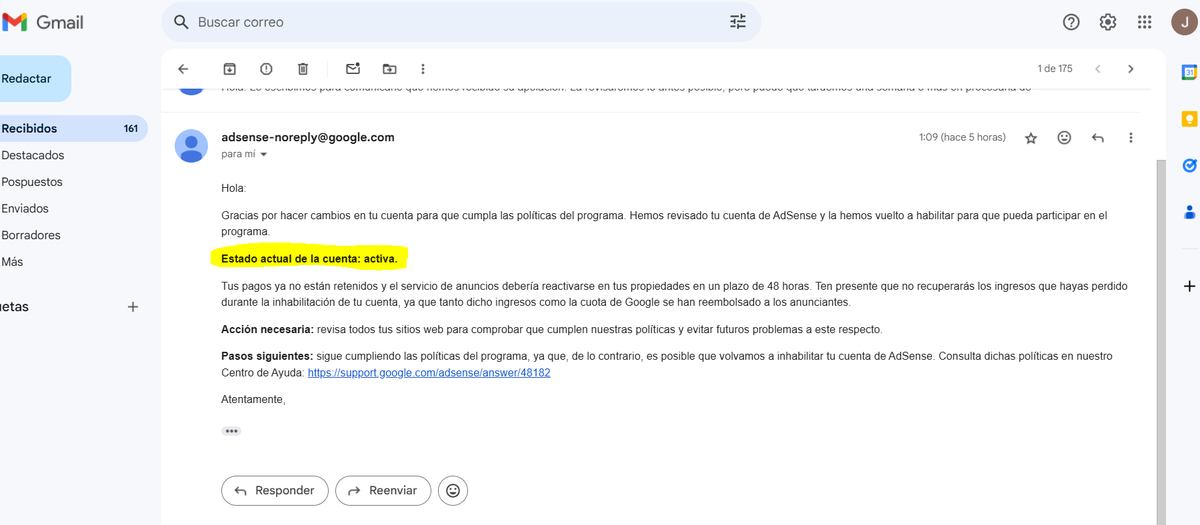Click the Reenviar button
The width and height of the screenshot is (1200, 525).
(383, 490)
